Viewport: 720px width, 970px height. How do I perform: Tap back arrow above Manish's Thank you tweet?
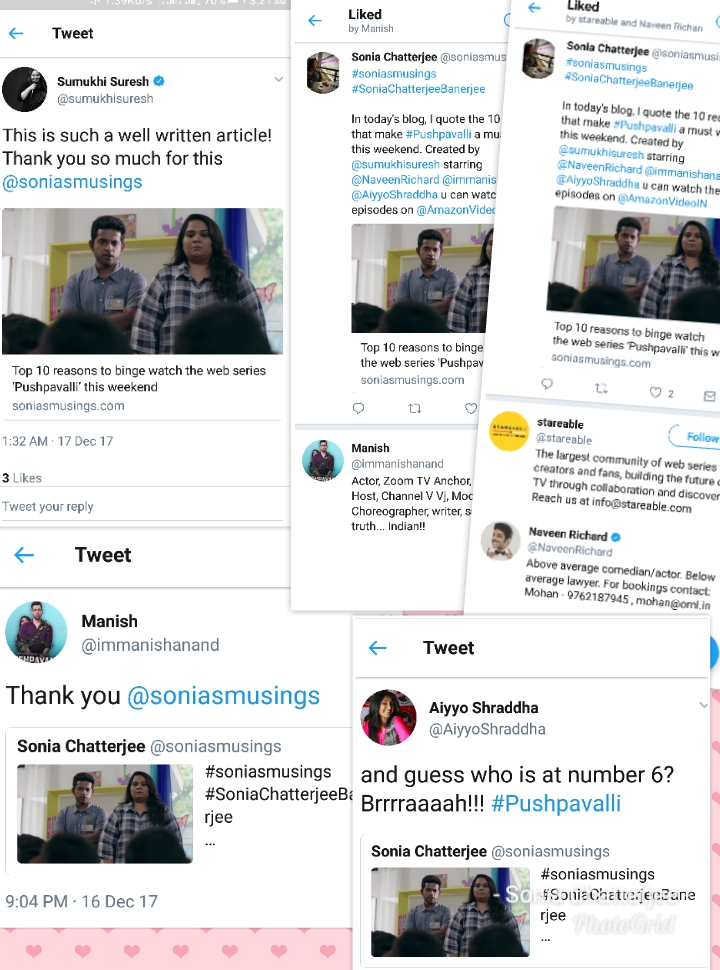[24, 555]
